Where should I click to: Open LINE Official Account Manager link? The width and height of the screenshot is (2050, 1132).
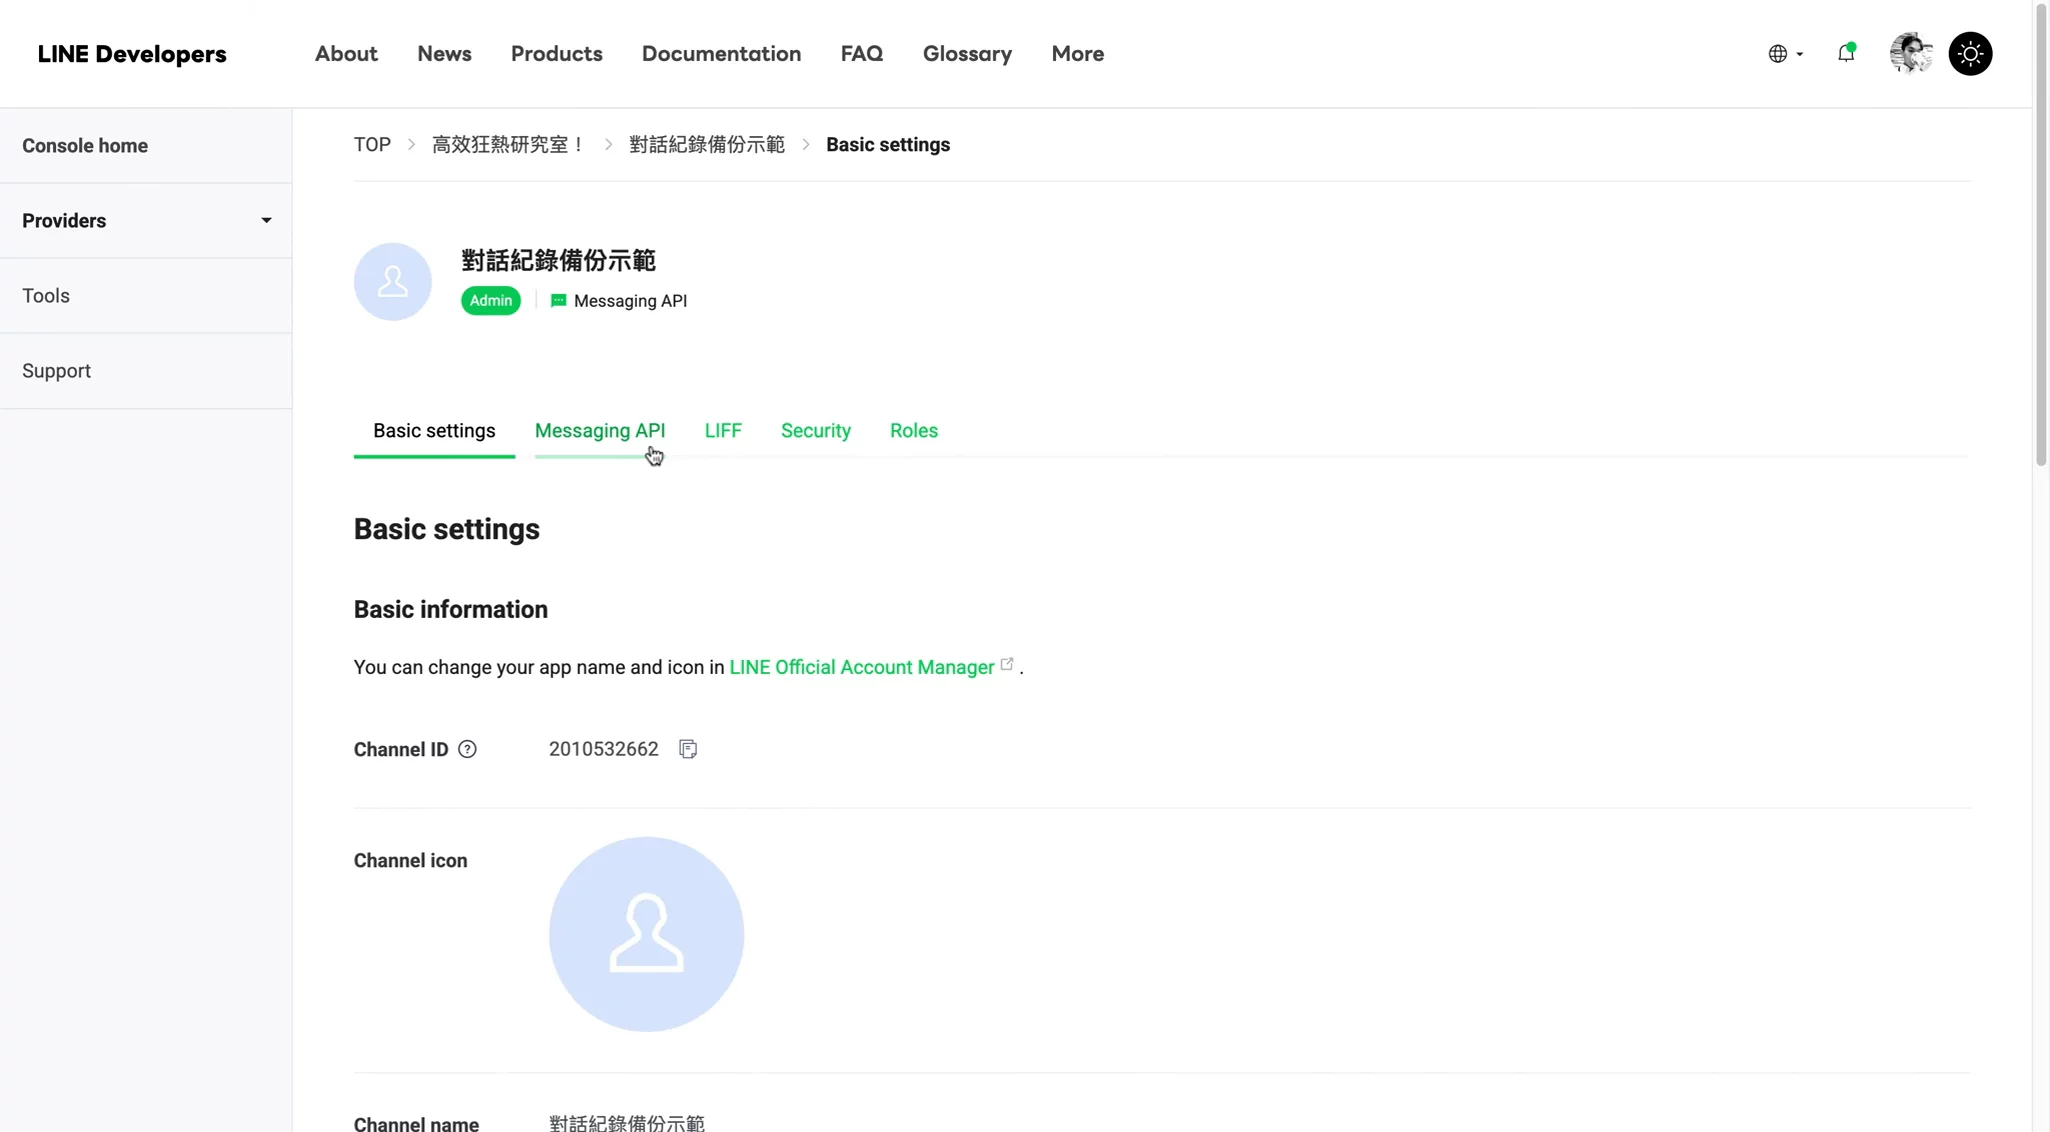pyautogui.click(x=861, y=667)
